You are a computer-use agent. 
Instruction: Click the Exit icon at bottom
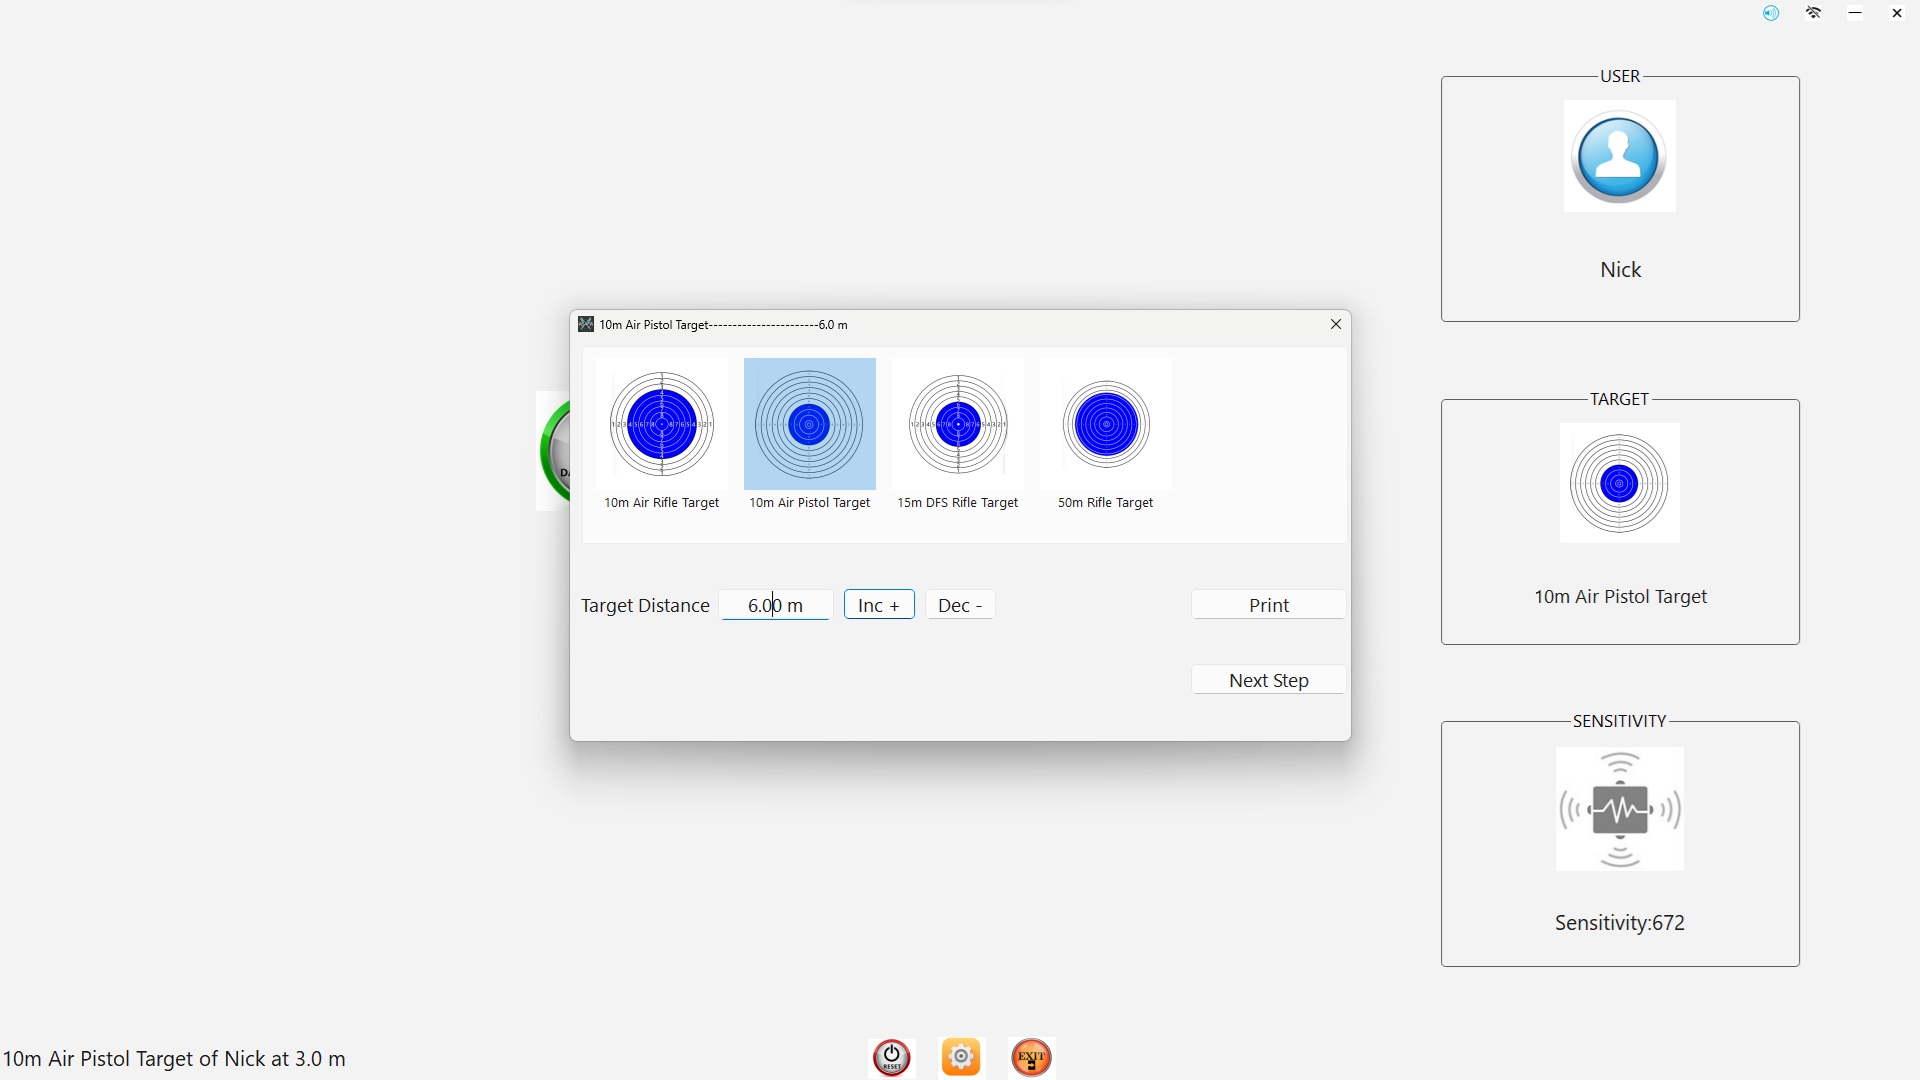pos(1031,1057)
